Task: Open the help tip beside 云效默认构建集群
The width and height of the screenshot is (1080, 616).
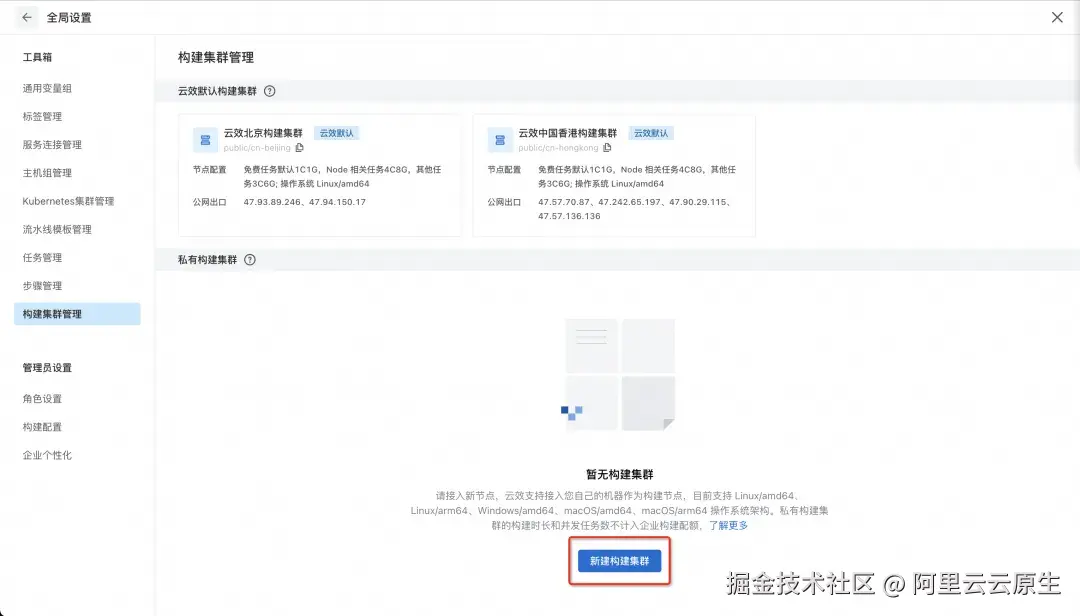Action: click(267, 91)
